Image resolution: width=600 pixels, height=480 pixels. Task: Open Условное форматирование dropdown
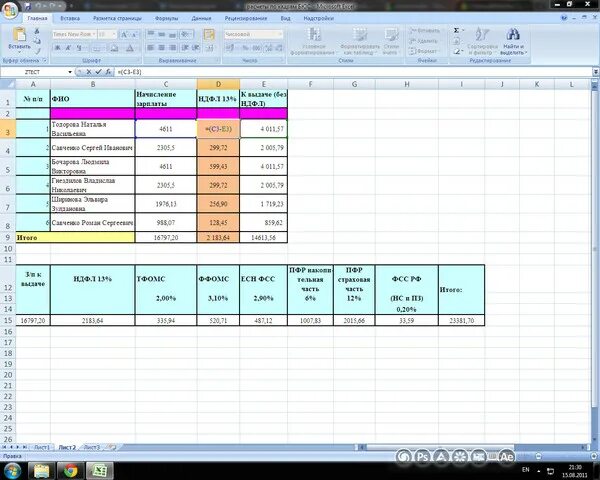313,42
